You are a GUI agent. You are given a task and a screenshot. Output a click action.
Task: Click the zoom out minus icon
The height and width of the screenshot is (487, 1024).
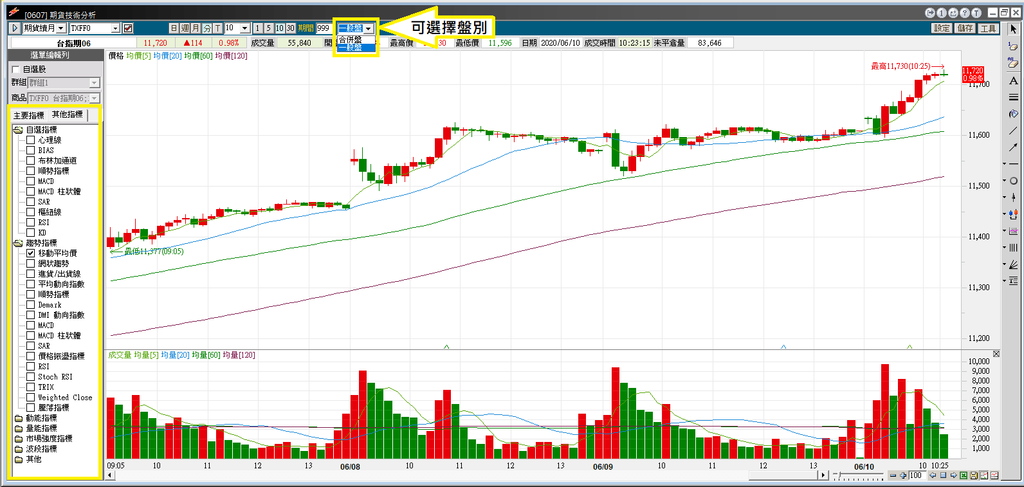(894, 475)
